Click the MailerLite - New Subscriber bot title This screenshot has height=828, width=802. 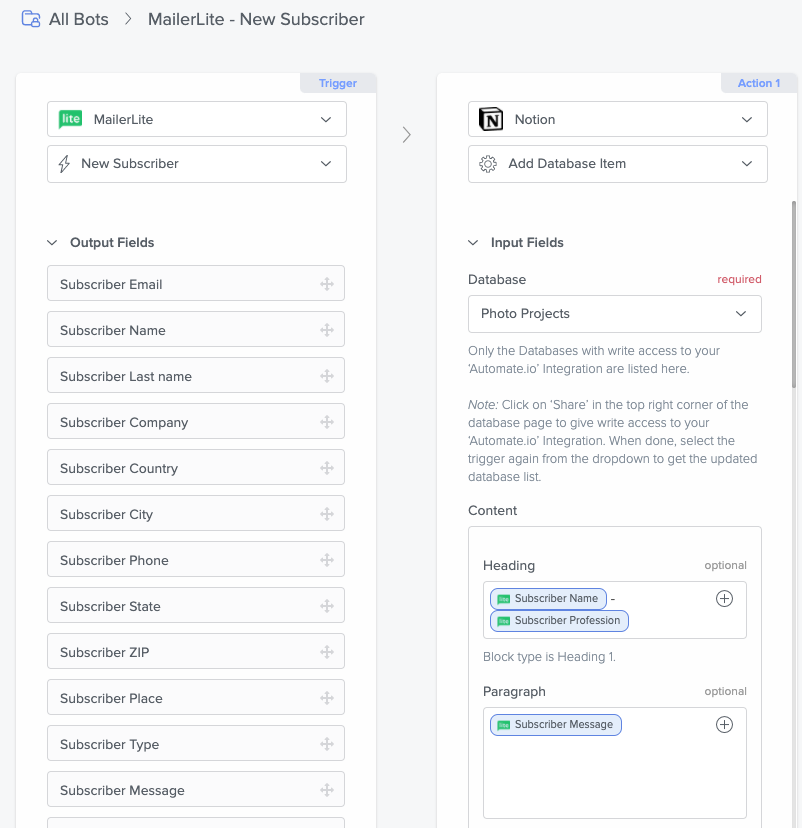[x=256, y=19]
